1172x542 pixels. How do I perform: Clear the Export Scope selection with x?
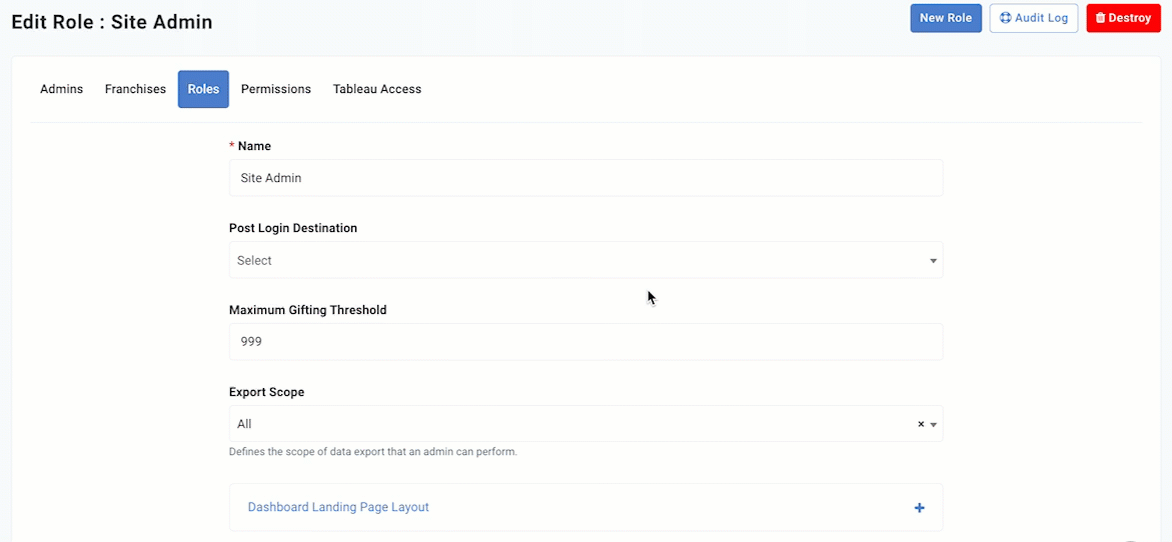921,424
